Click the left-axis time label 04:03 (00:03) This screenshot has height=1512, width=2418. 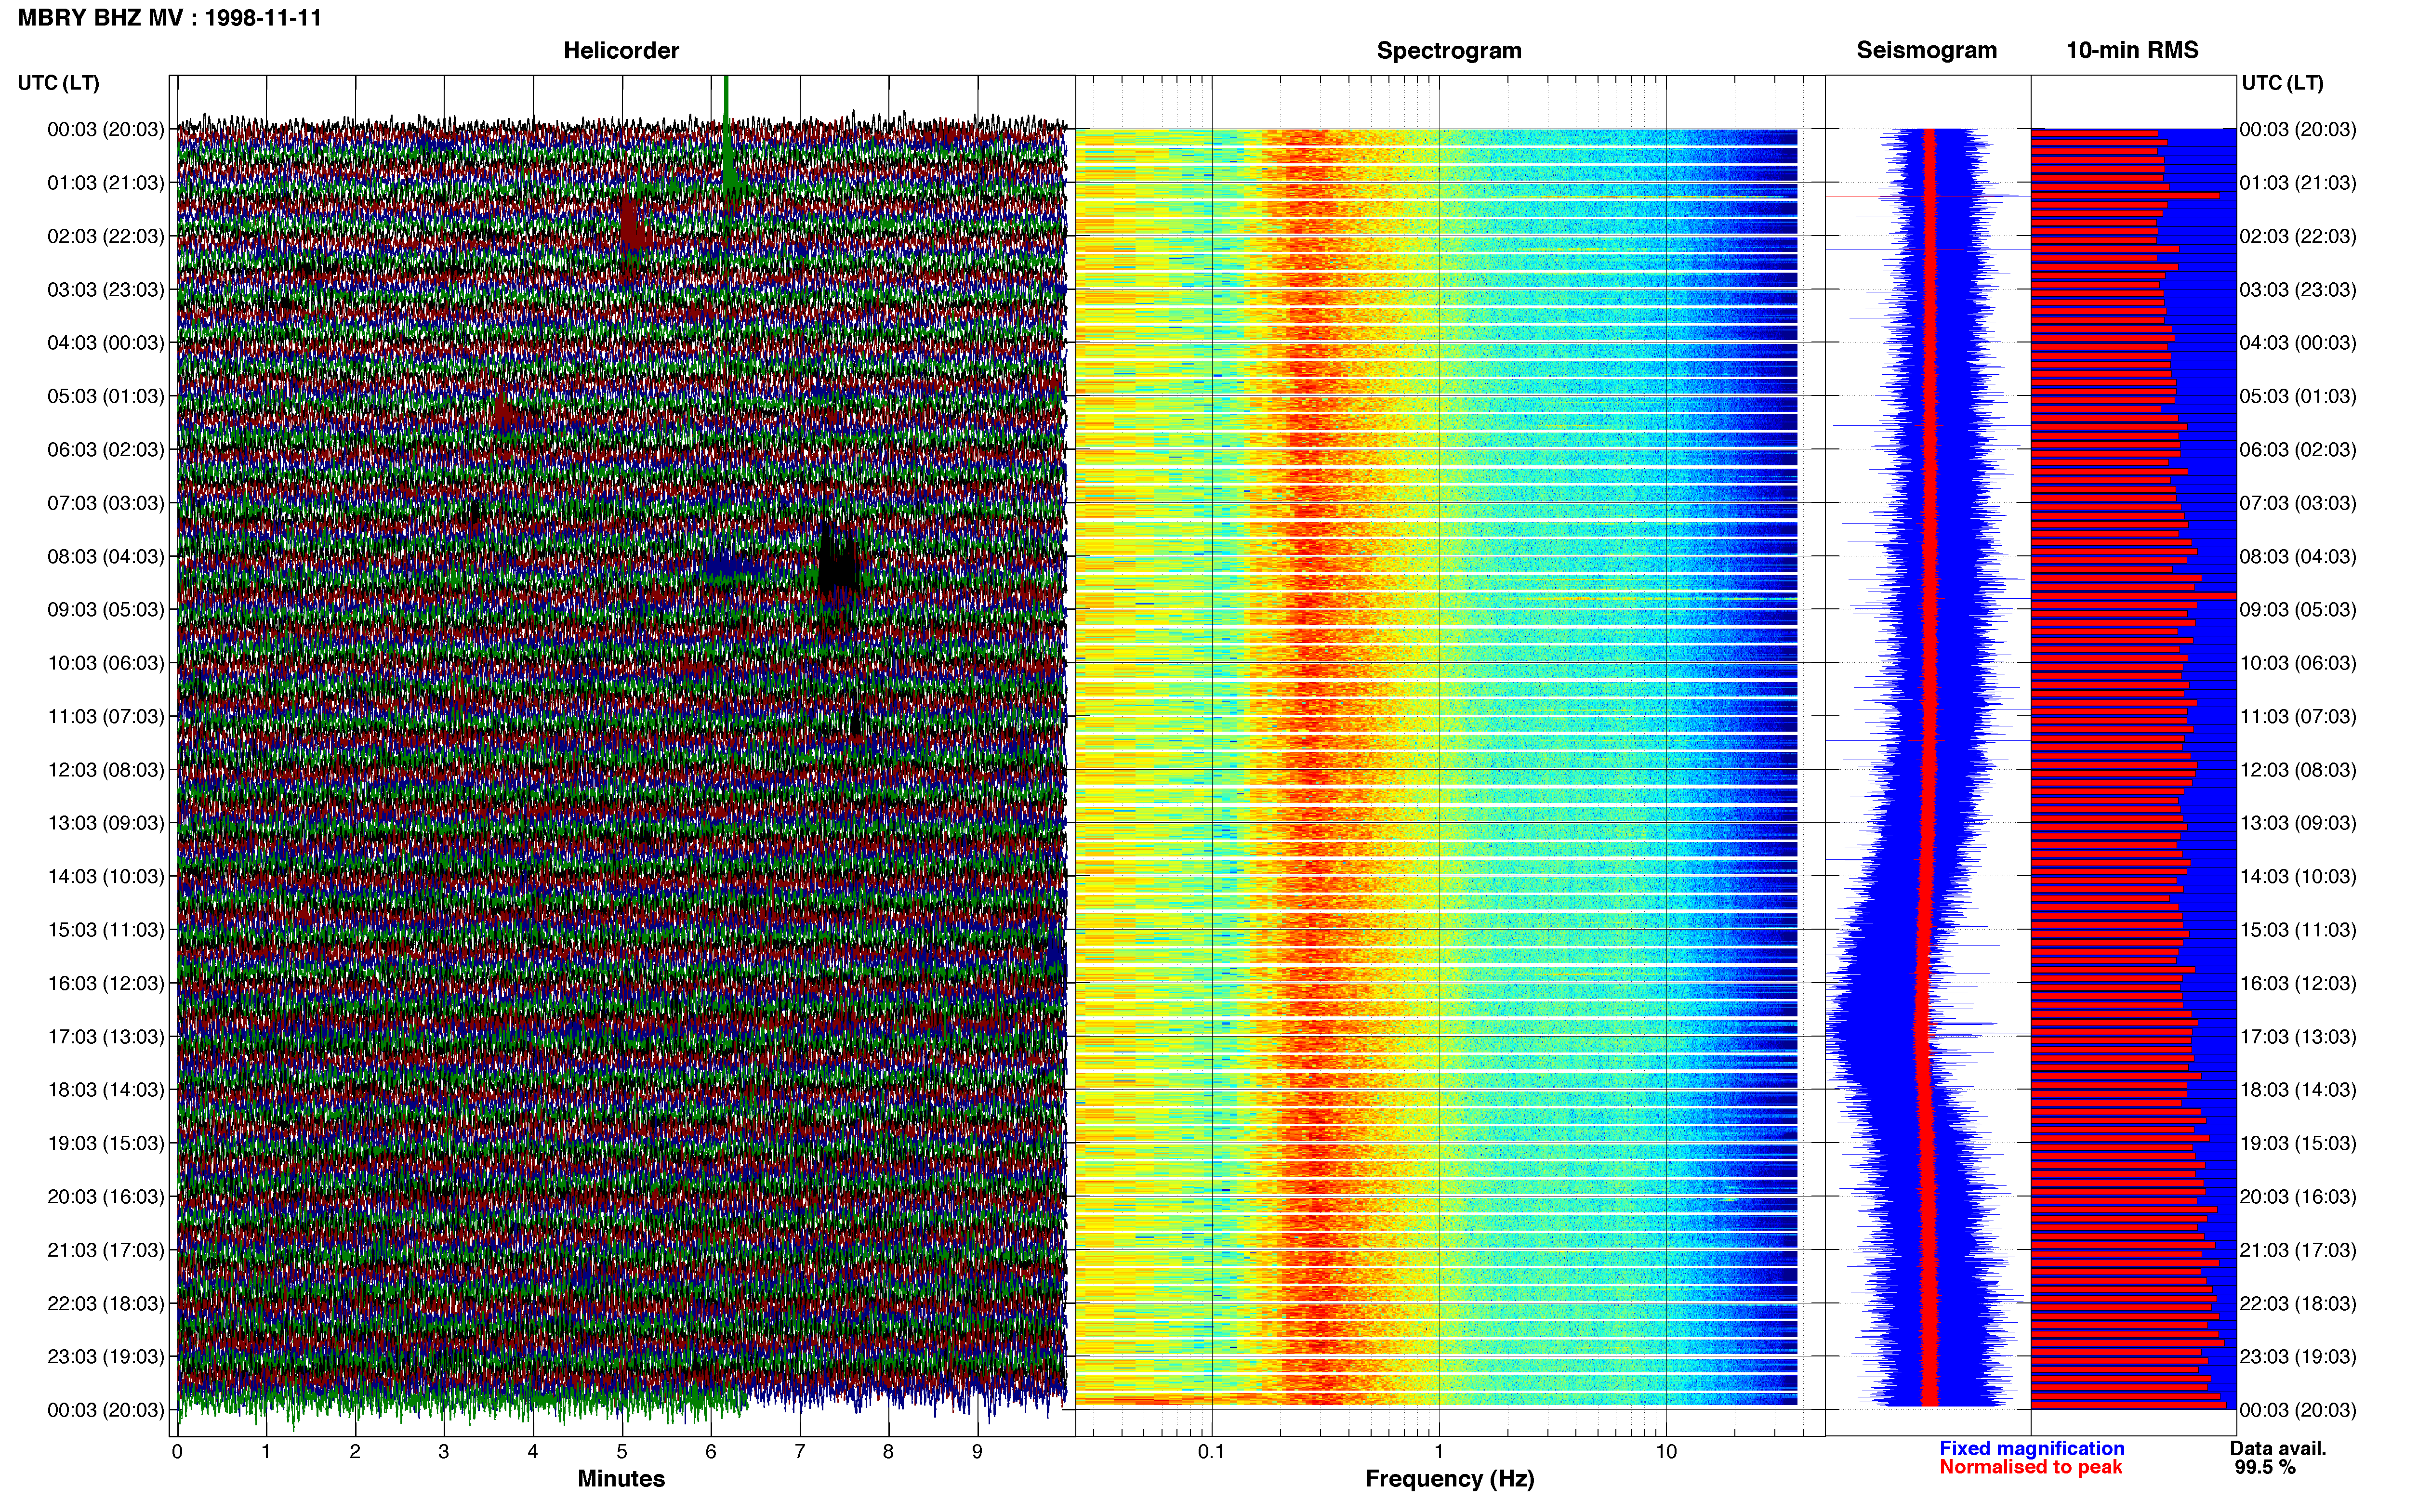[105, 343]
